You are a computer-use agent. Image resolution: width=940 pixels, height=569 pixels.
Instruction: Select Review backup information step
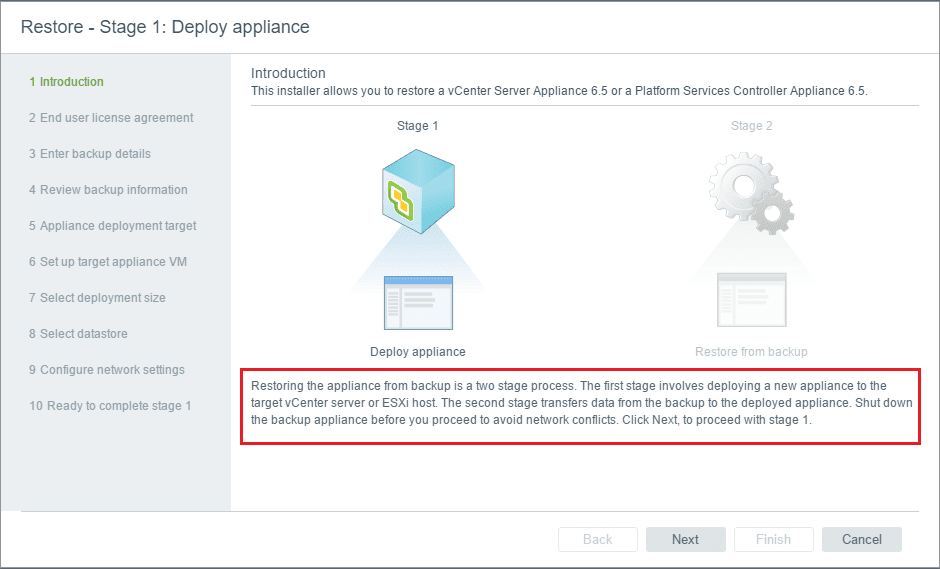click(x=108, y=190)
